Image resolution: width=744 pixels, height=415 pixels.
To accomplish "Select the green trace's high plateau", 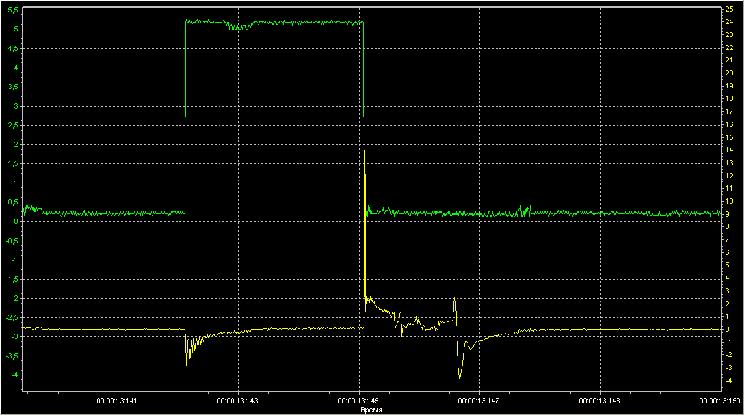I will click(274, 23).
